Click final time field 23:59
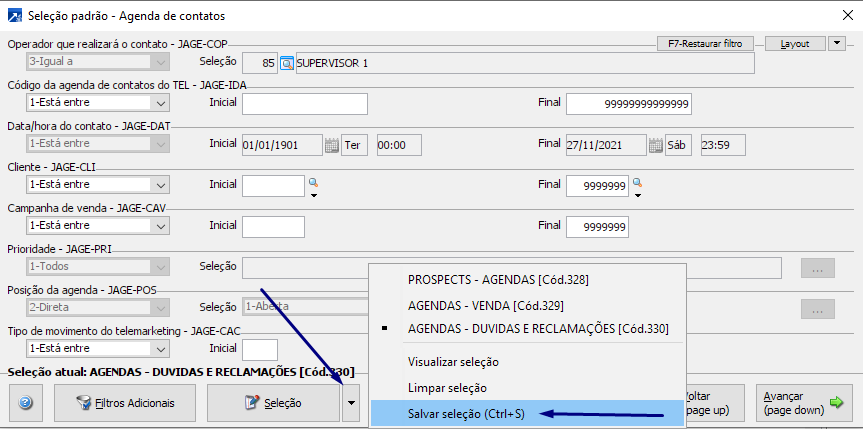 [723, 145]
